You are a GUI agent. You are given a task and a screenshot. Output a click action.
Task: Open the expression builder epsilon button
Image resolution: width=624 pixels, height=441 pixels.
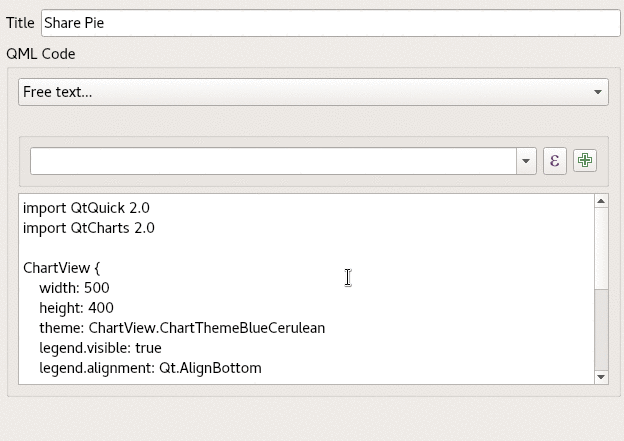click(555, 161)
